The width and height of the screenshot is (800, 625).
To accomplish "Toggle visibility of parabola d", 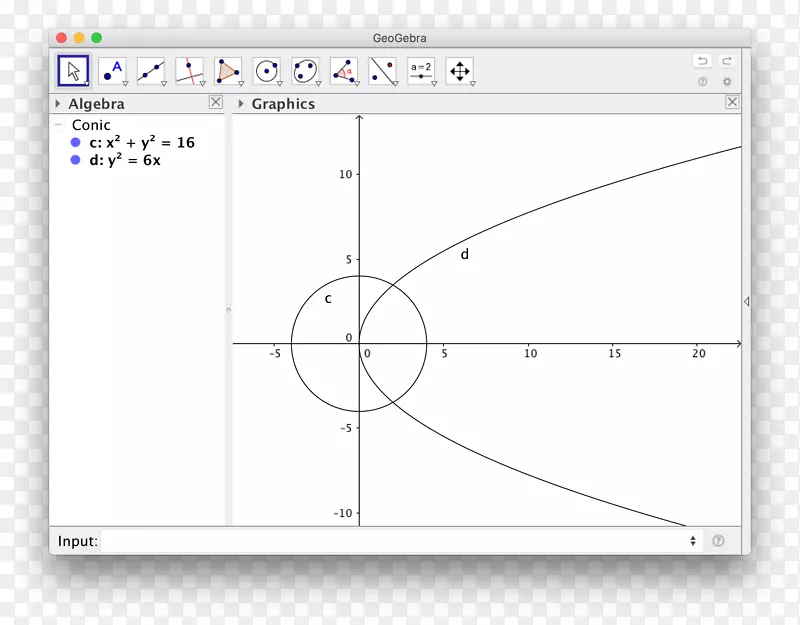I will 73,159.
